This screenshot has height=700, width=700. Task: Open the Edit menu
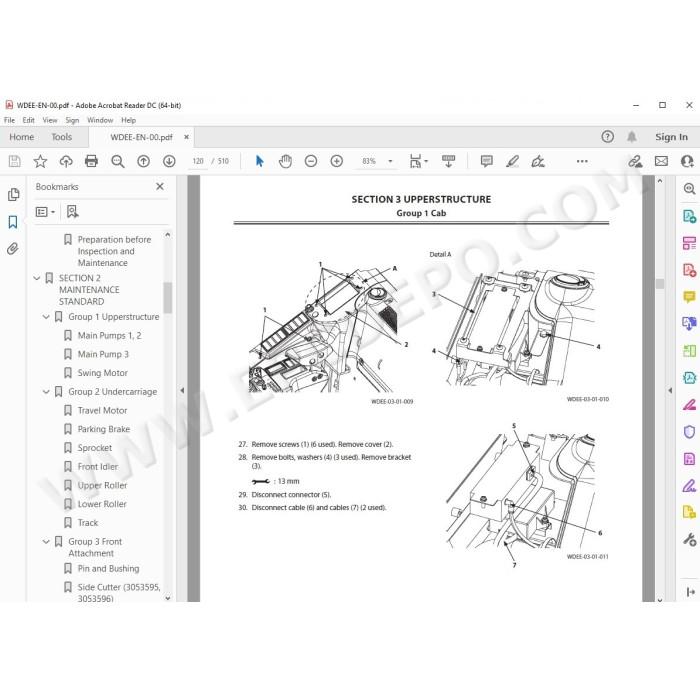tap(29, 120)
